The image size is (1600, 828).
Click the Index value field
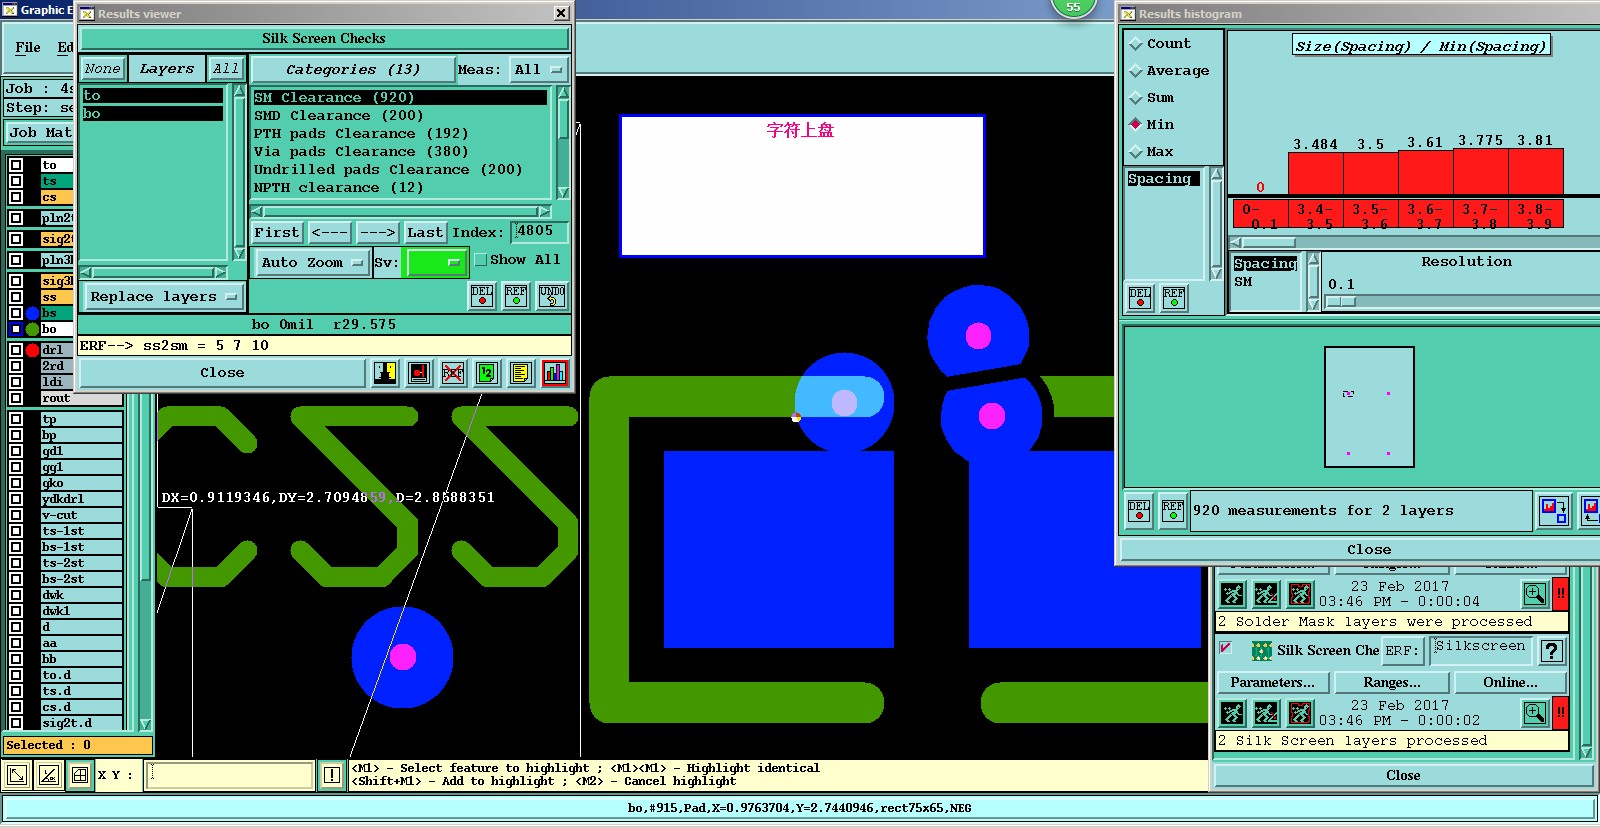[539, 232]
